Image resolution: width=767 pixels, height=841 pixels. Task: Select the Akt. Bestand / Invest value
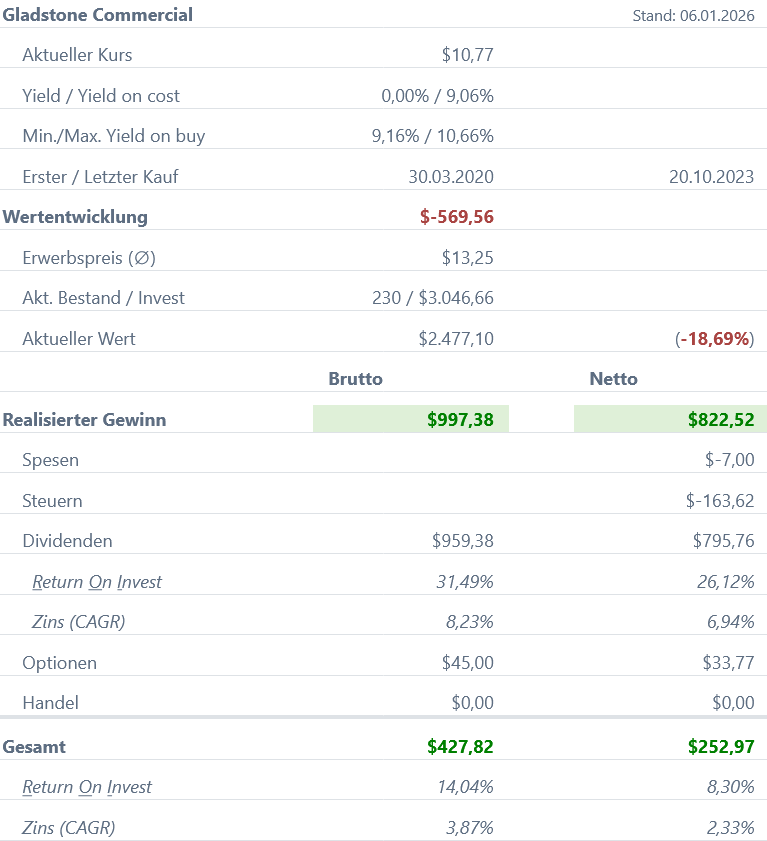tap(432, 298)
